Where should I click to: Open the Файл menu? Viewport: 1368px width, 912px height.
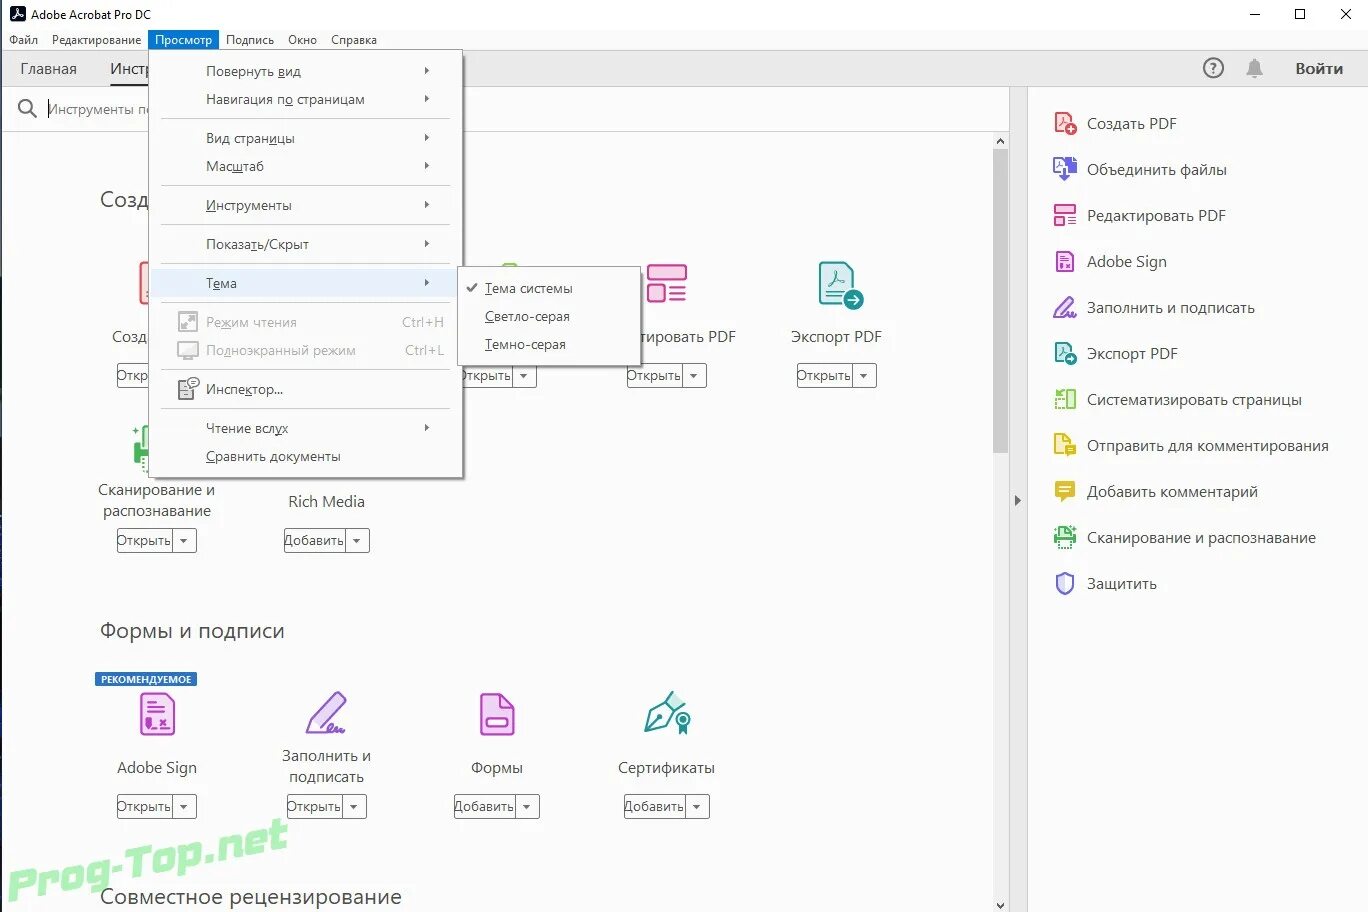click(23, 40)
